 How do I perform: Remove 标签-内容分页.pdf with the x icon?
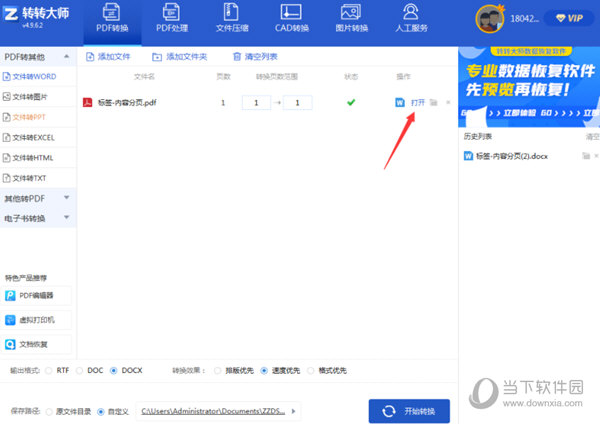(448, 103)
